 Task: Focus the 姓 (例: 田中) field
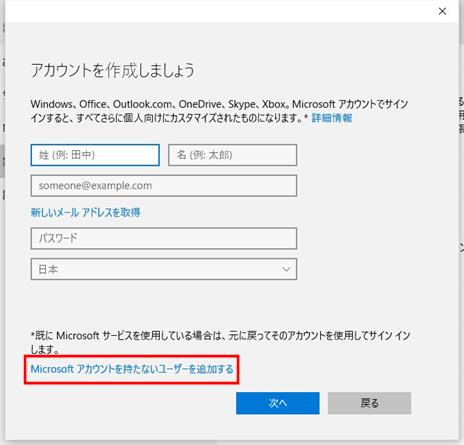95,155
